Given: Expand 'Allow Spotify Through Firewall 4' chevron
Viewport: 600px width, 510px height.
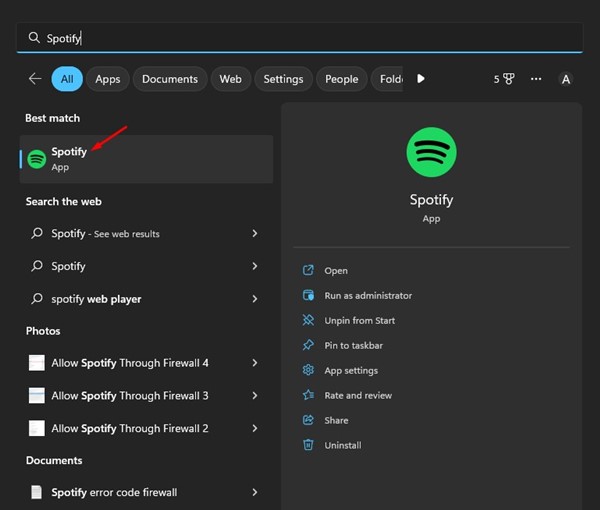Looking at the screenshot, I should [255, 363].
